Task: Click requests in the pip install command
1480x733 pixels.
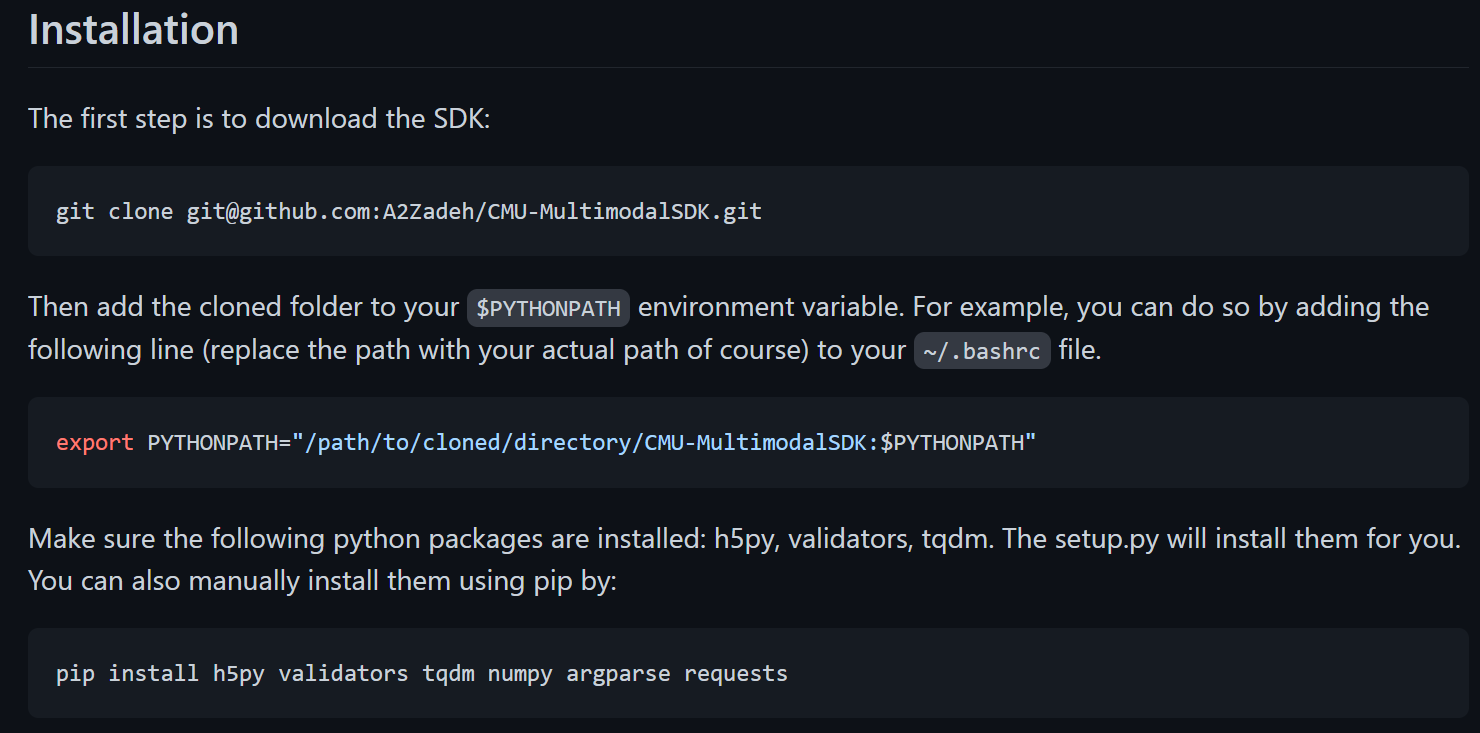Action: click(735, 674)
